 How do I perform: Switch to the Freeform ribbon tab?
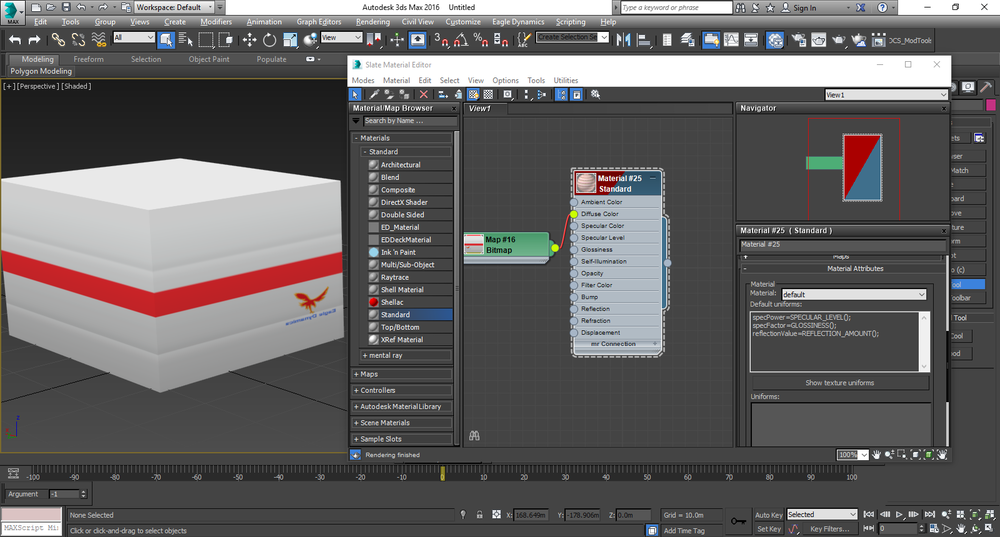(88, 59)
